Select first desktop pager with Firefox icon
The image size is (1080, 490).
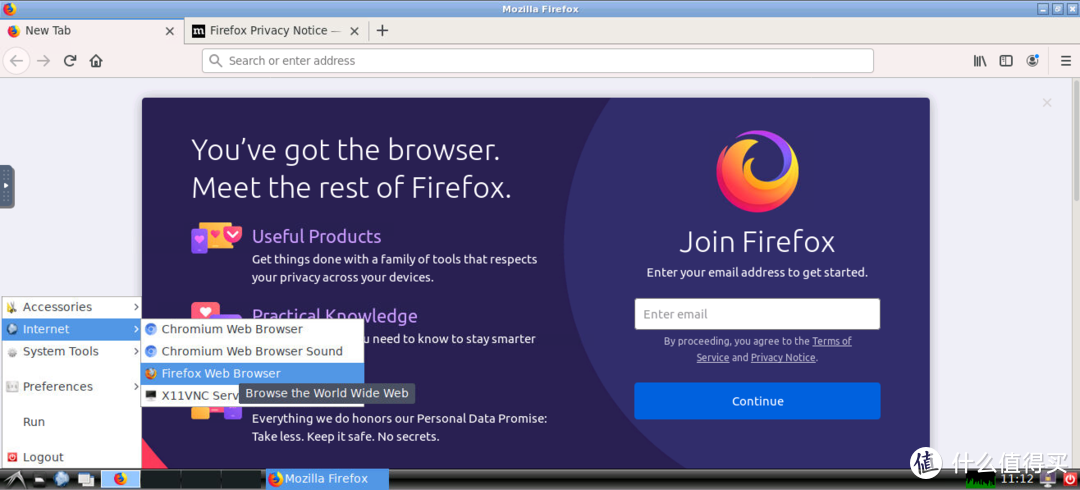coord(121,479)
